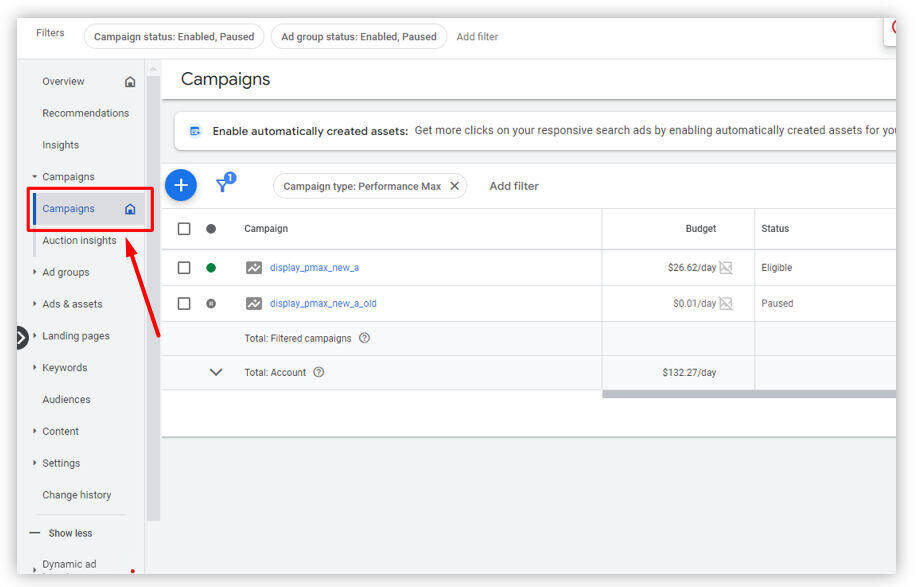Click paused status icon of display_pmax_new_a_old
The image size is (917, 587).
(211, 303)
